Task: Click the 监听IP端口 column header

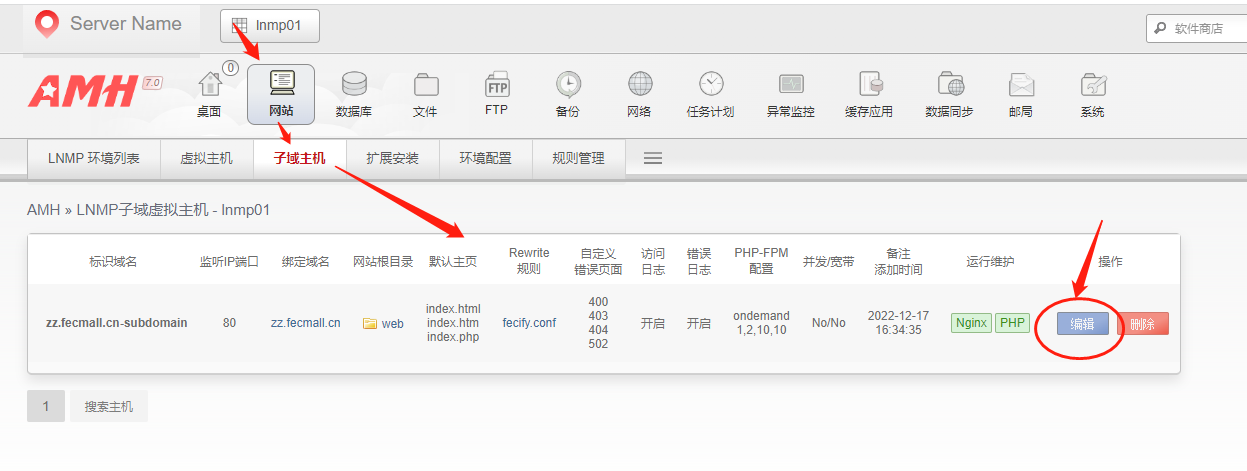Action: click(x=229, y=261)
